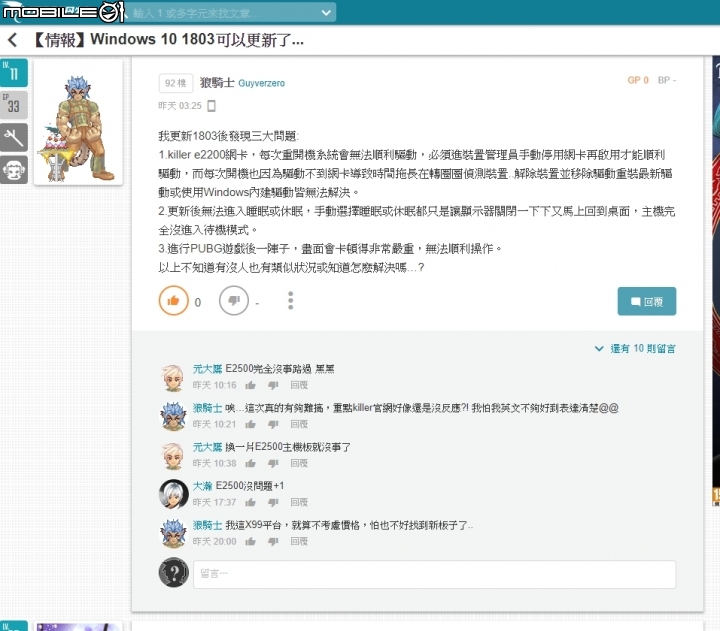This screenshot has height=631, width=720.
Task: Click the mobile device icon next to 昨天 03:25
Action: (211, 106)
